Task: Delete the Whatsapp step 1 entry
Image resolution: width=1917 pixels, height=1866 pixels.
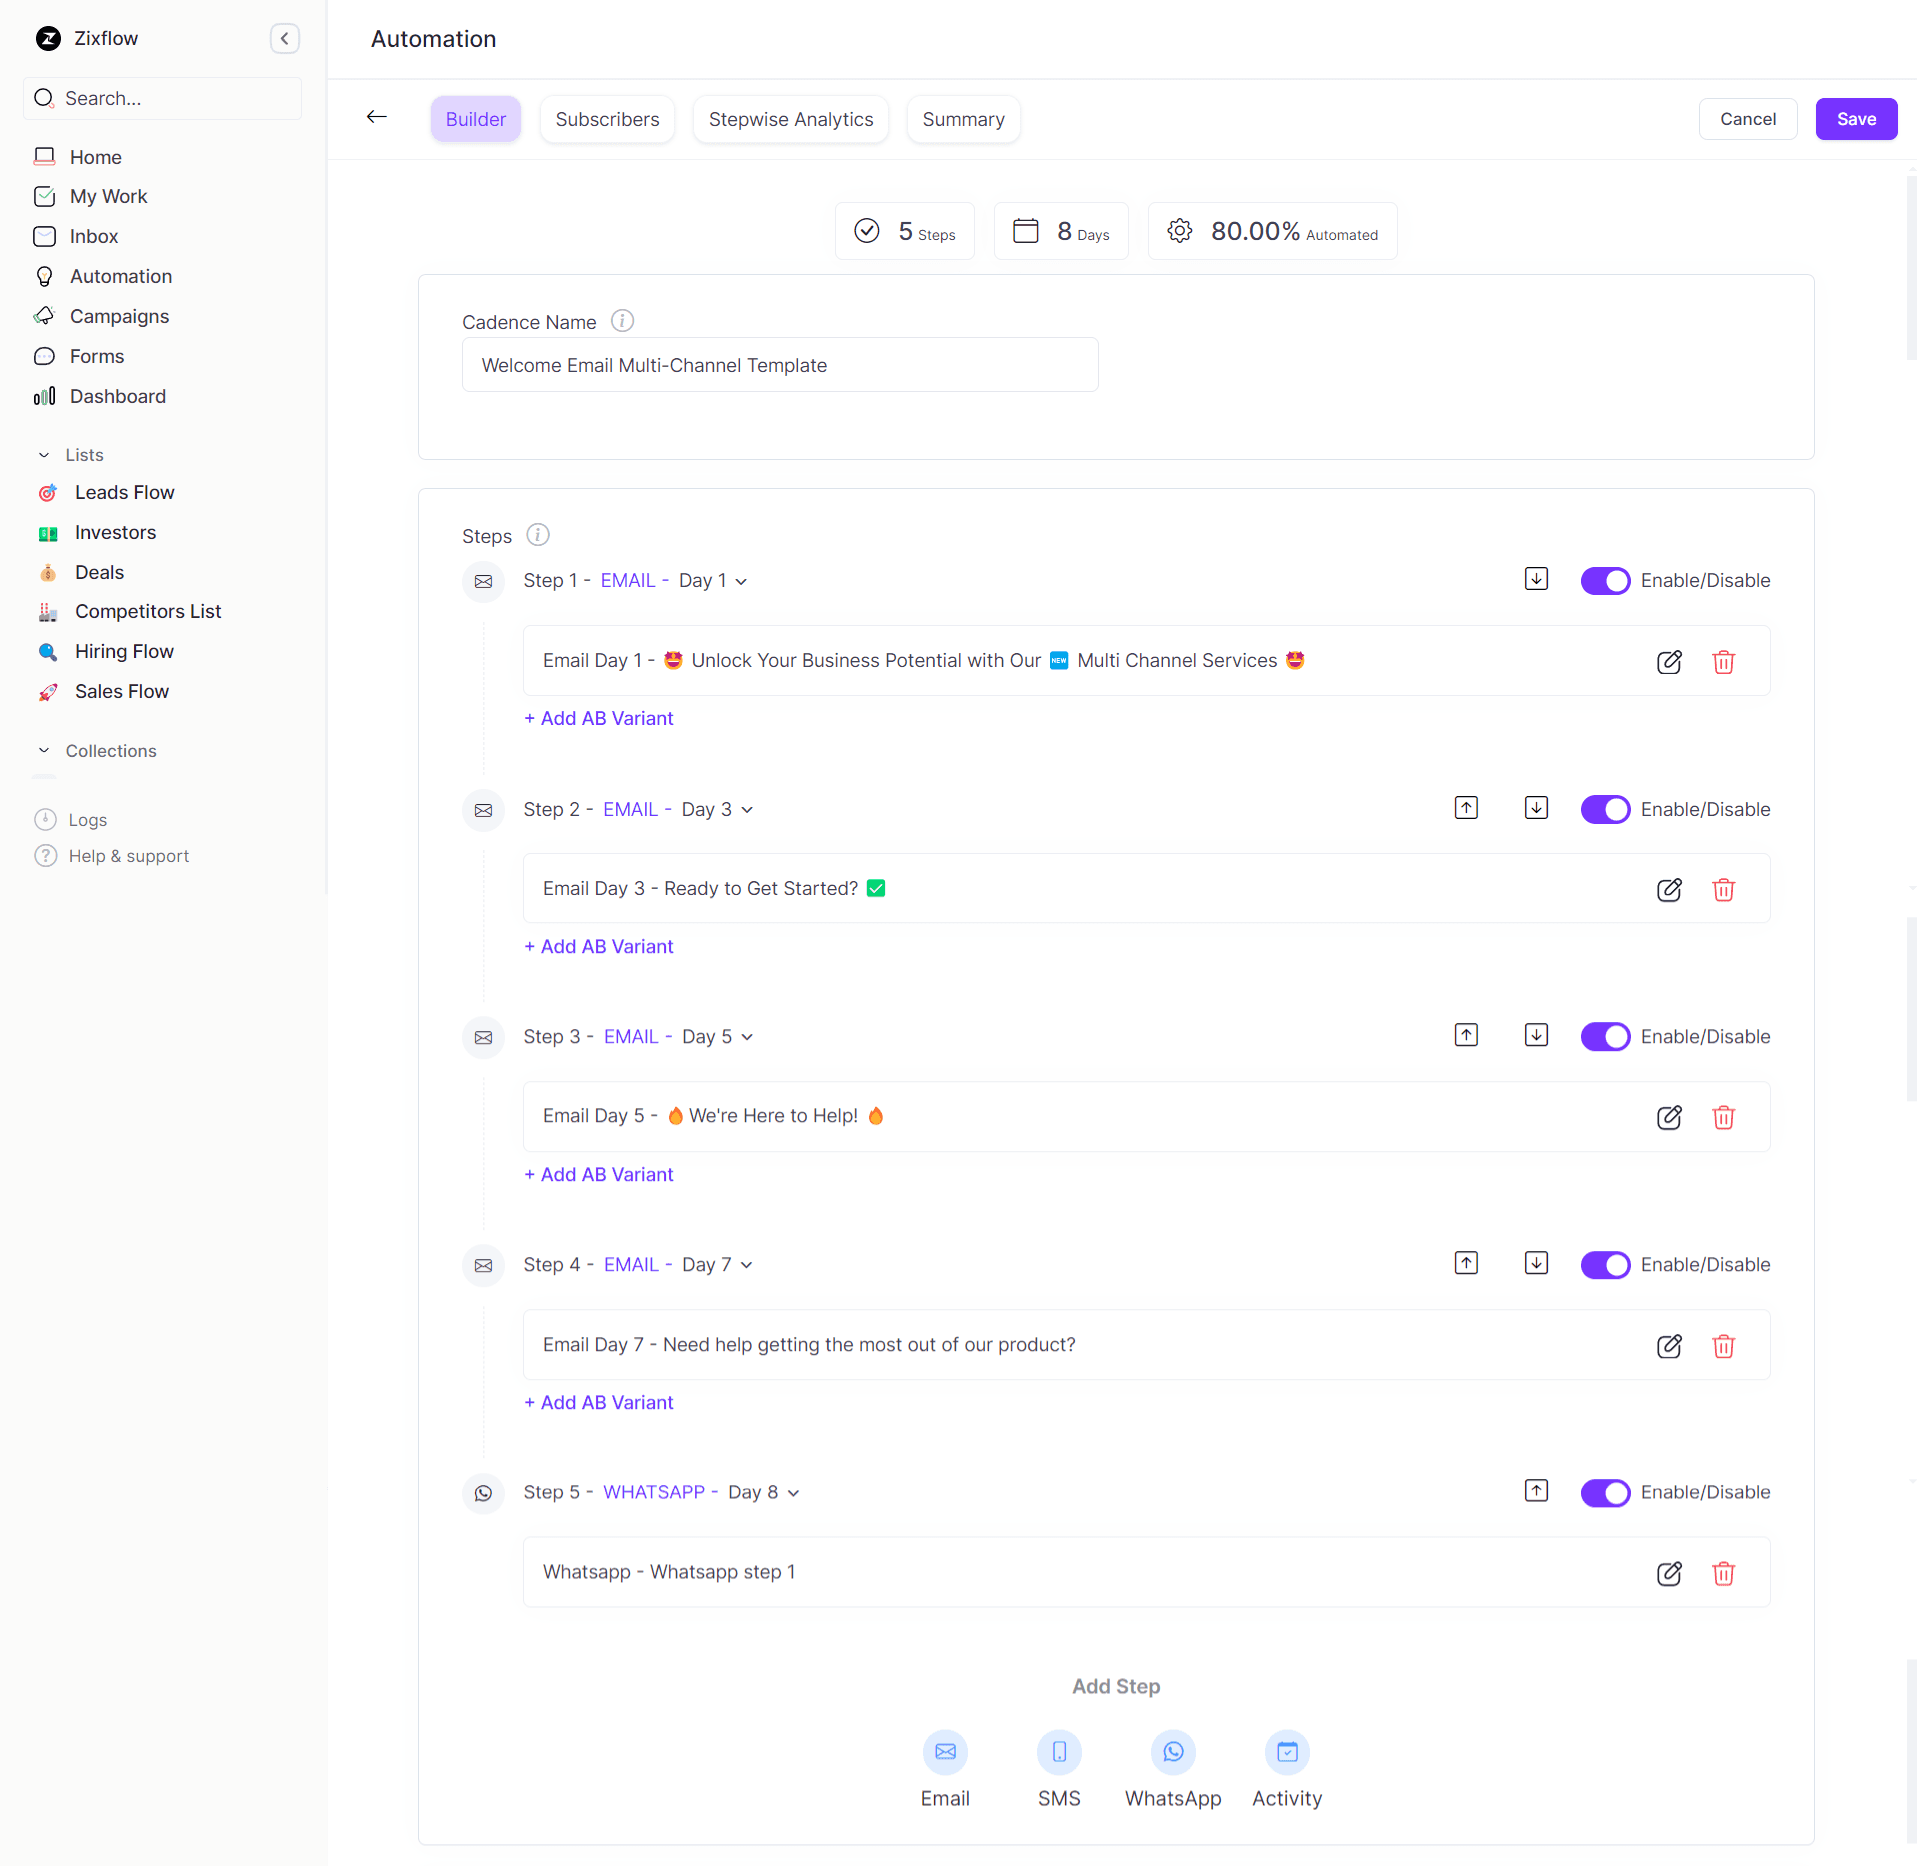Action: (x=1723, y=1574)
